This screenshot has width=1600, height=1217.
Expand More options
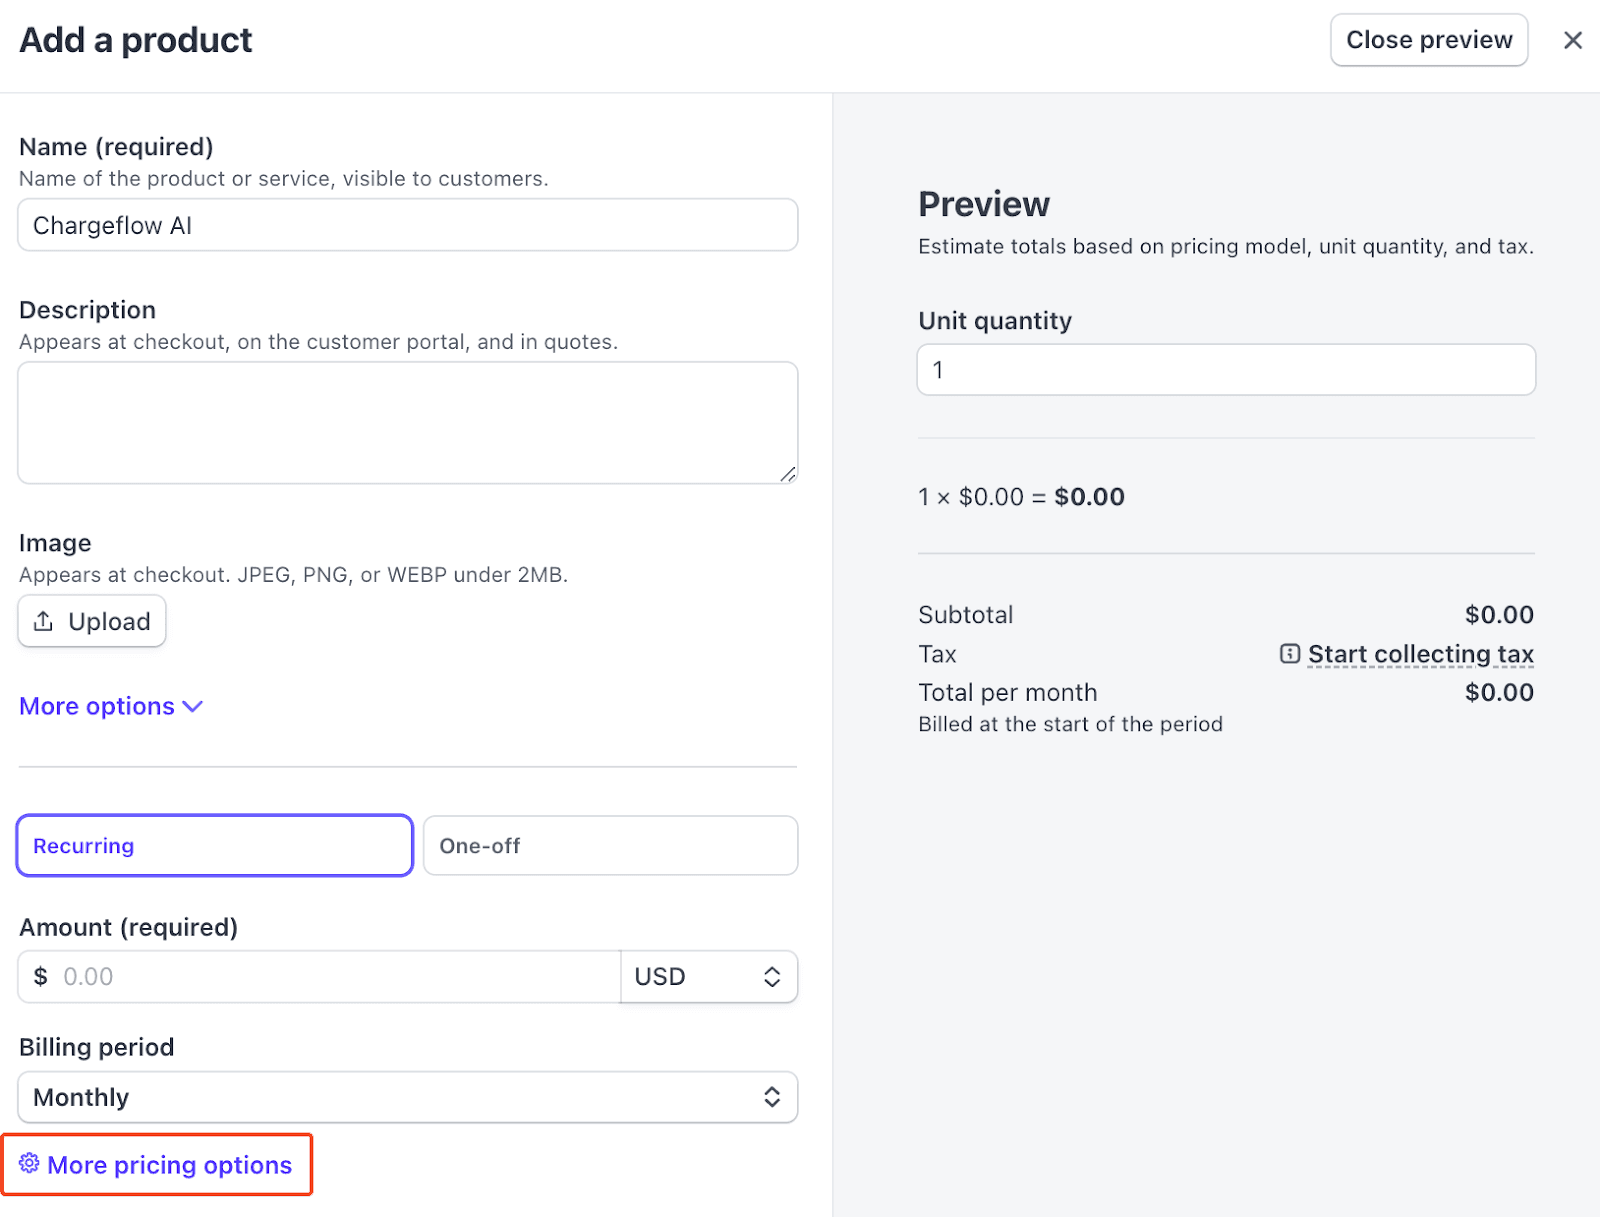(97, 706)
